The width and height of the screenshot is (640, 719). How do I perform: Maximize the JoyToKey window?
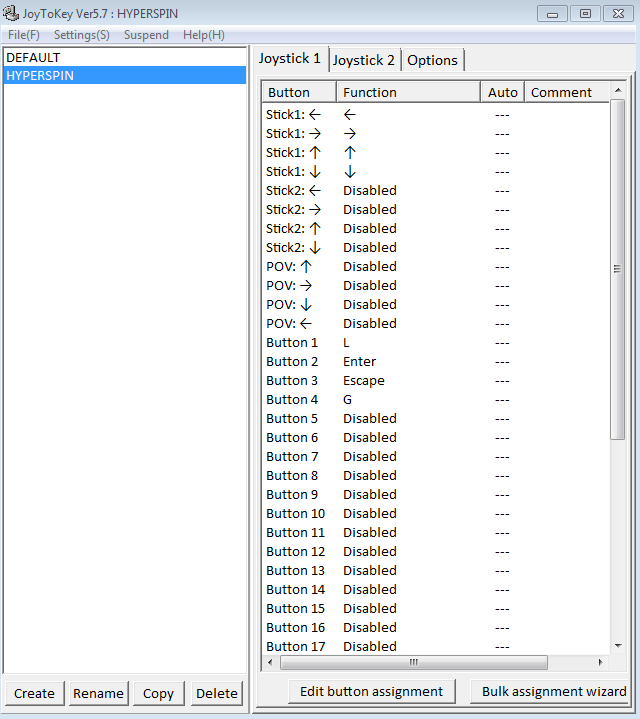[x=585, y=14]
